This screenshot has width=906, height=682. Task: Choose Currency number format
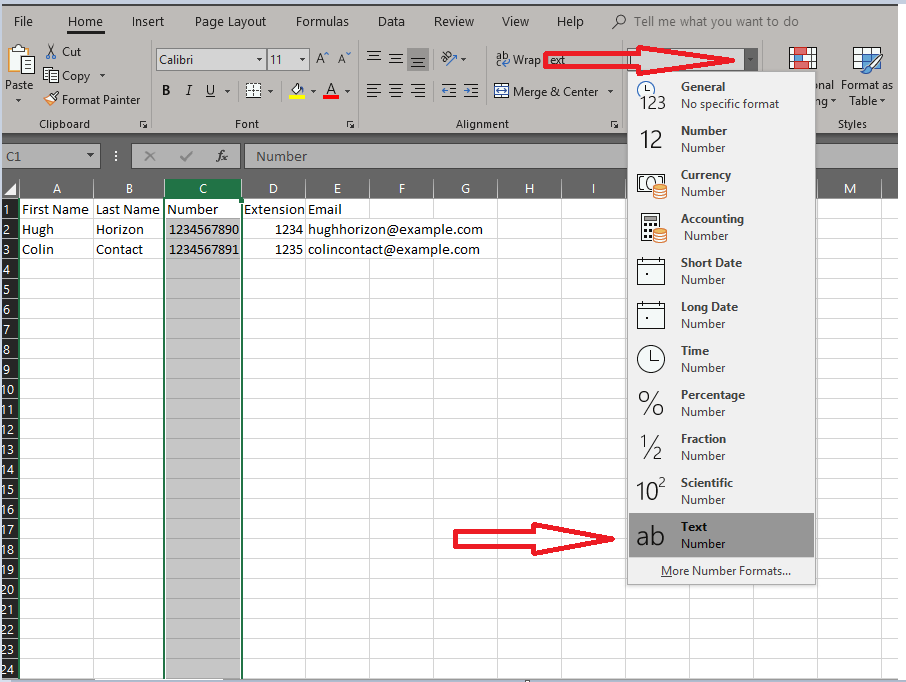tap(721, 183)
